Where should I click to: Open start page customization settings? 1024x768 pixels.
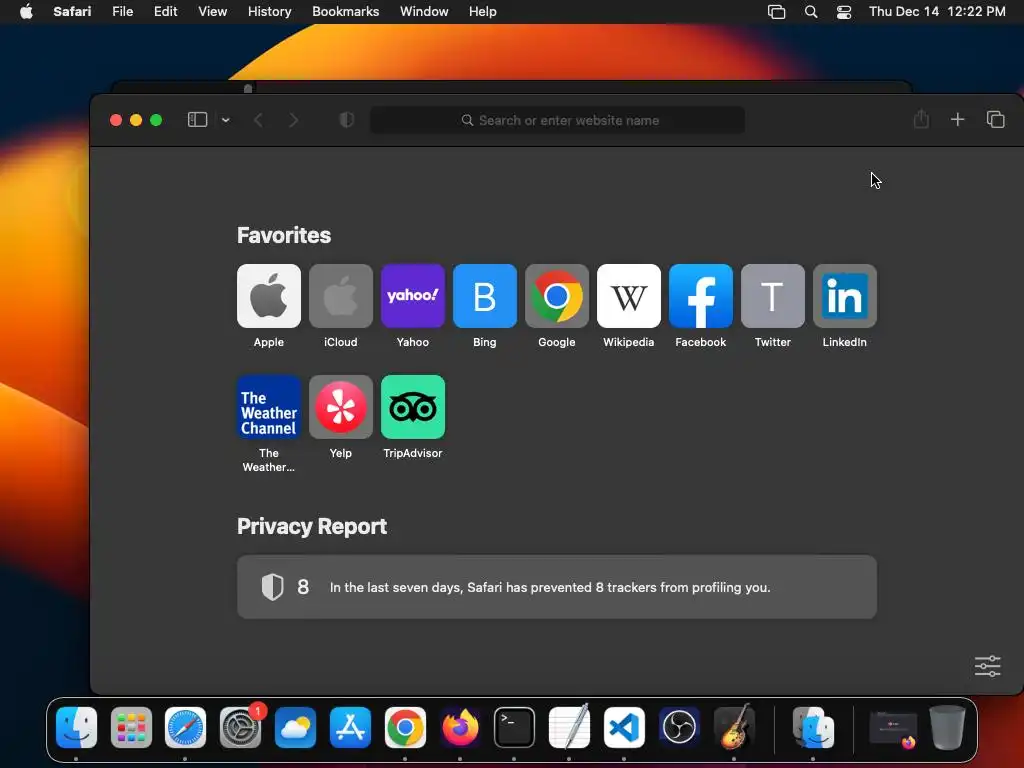(987, 666)
